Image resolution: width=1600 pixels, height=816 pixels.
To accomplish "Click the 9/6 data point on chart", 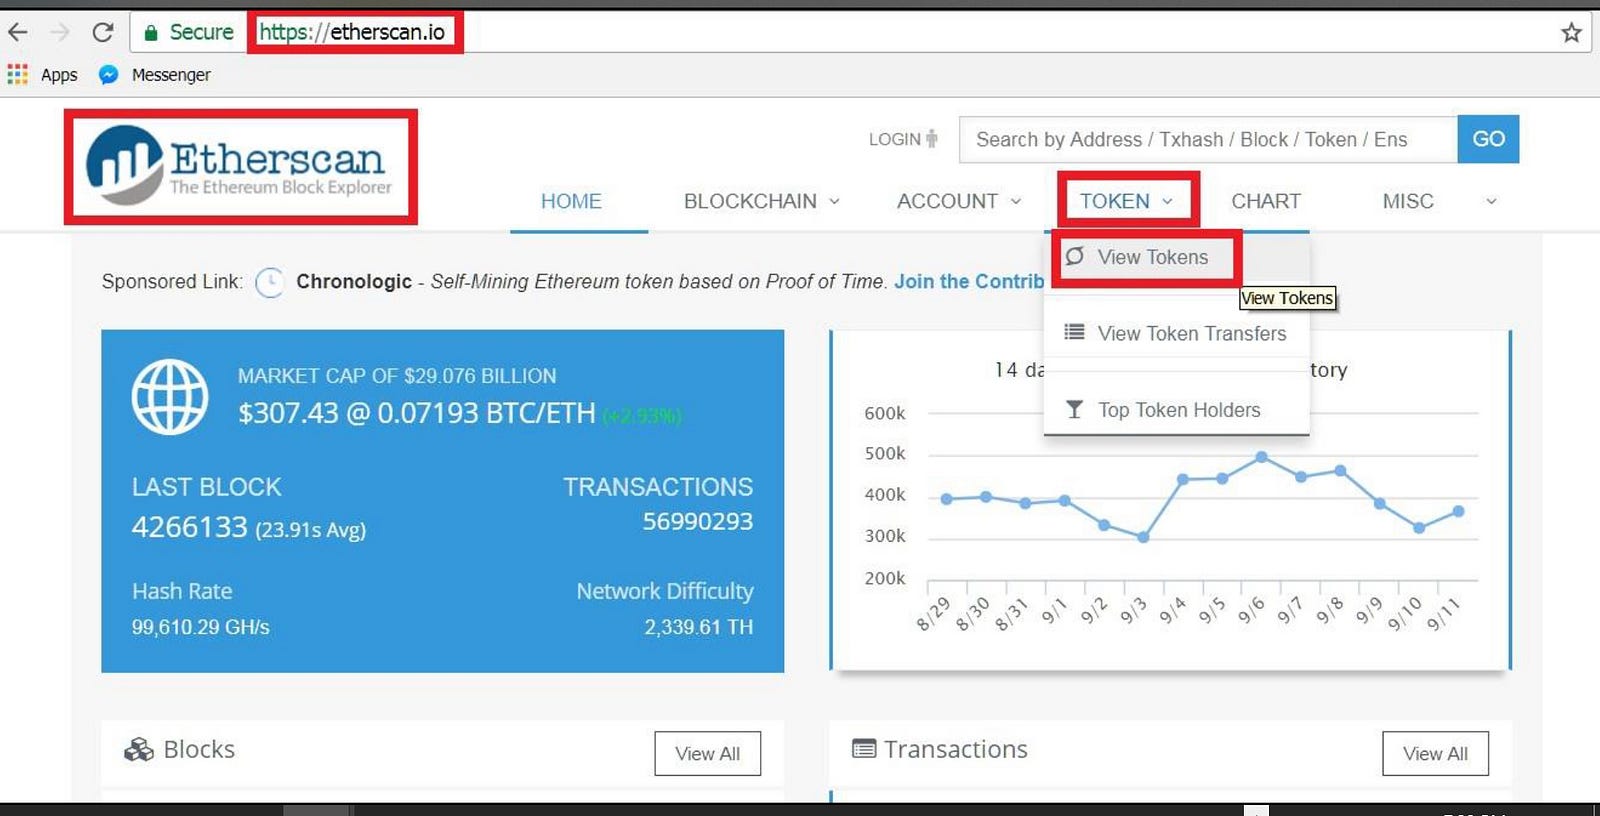I will tap(1261, 457).
